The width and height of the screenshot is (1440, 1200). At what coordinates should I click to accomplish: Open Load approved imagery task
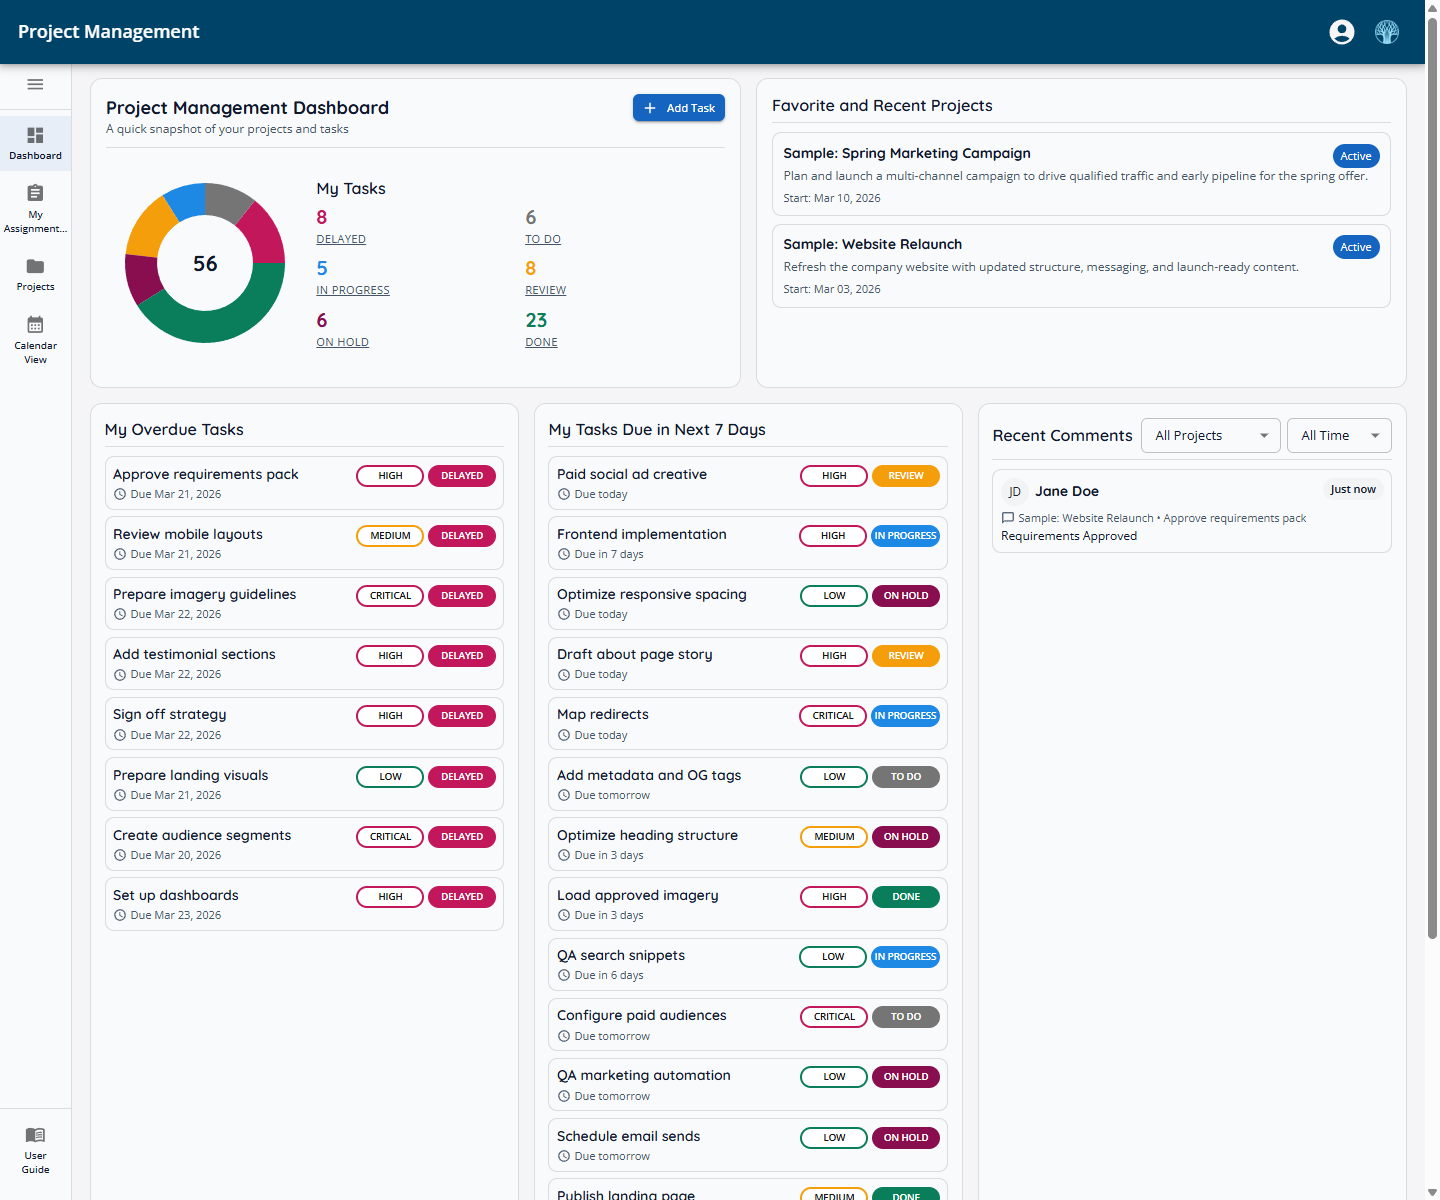point(748,904)
